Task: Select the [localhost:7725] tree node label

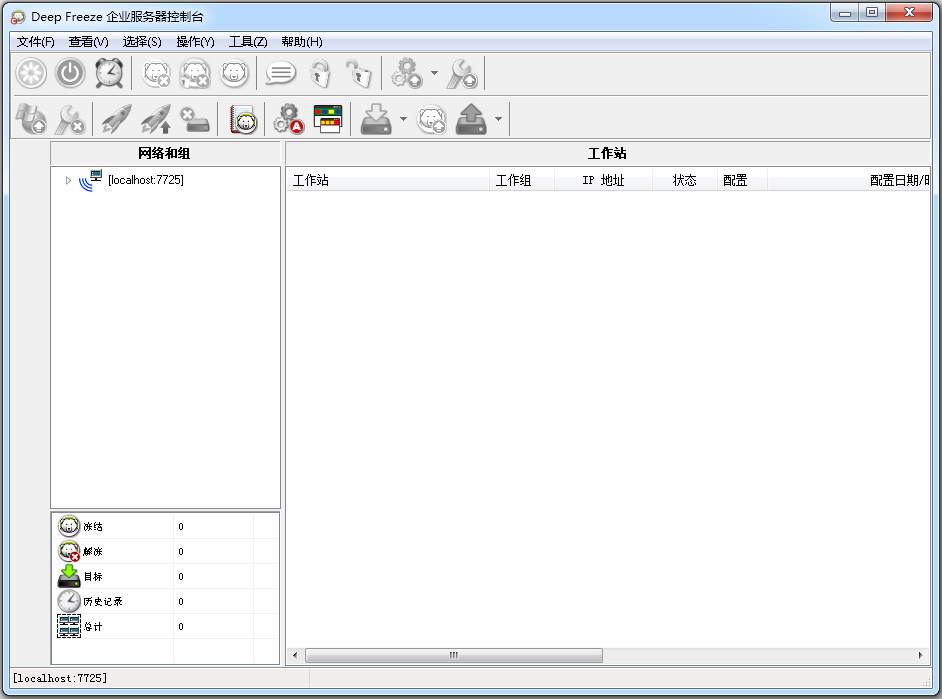Action: (x=146, y=180)
